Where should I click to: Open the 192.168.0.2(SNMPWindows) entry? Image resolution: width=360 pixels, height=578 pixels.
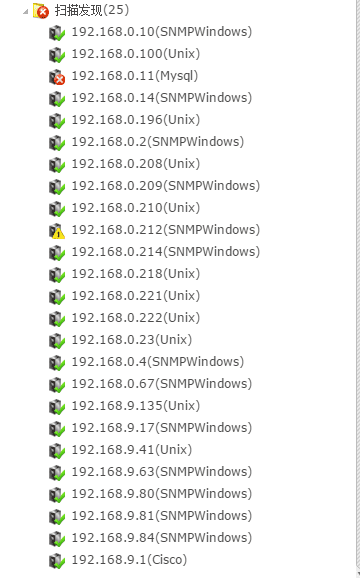[158, 142]
